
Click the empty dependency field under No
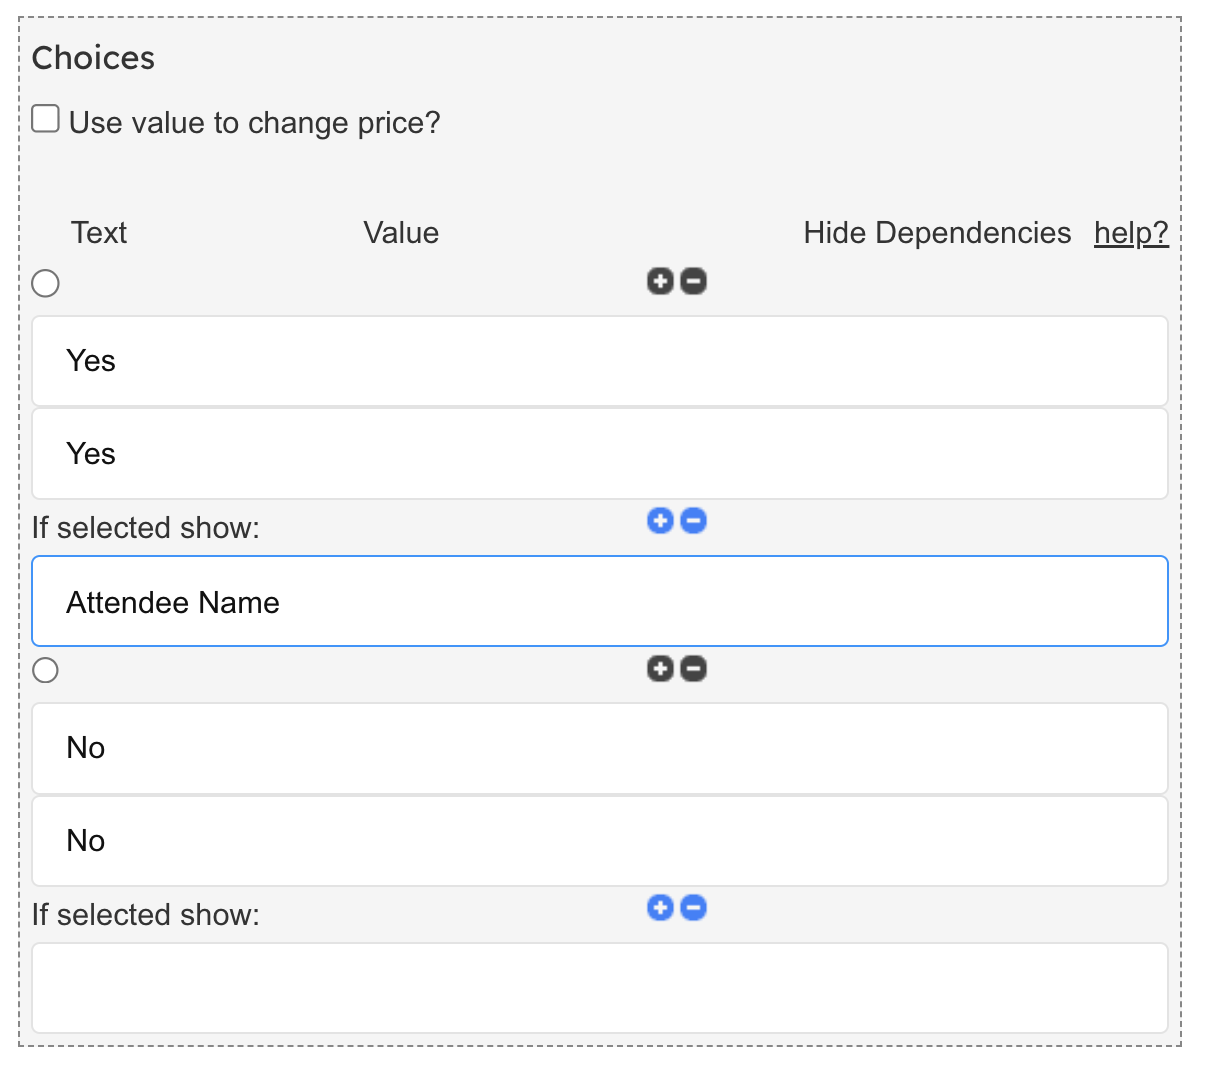pyautogui.click(x=600, y=988)
